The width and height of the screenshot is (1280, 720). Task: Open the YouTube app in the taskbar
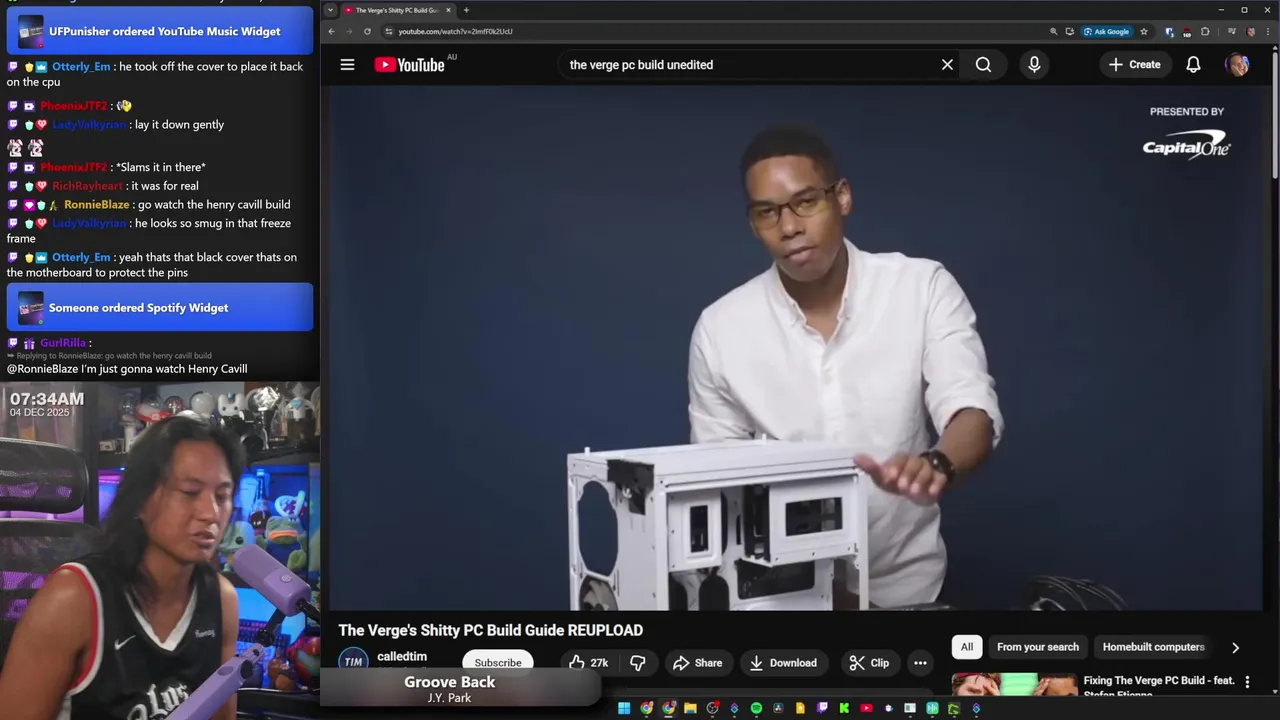point(866,708)
